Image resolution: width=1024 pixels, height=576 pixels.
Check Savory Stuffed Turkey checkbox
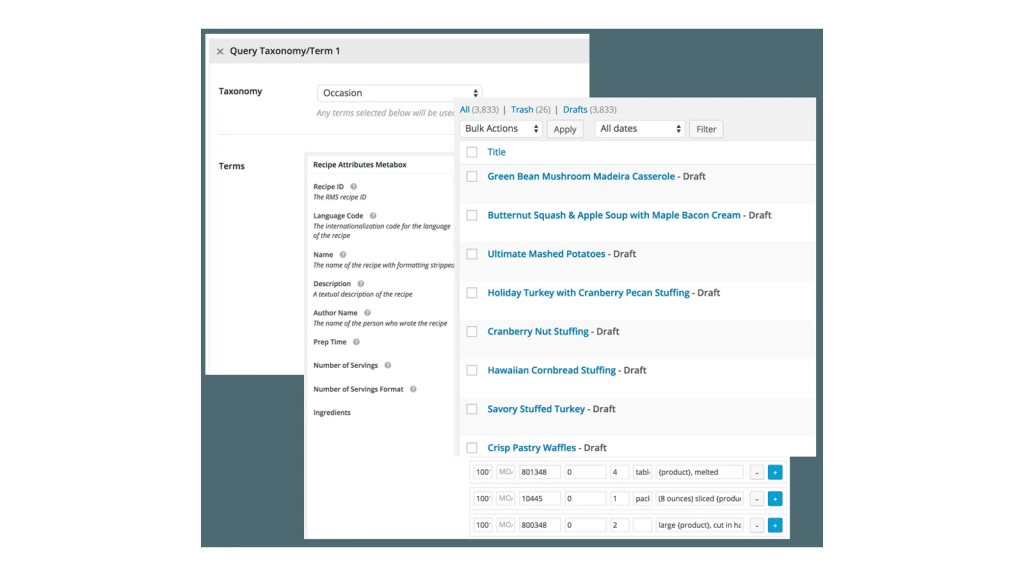click(x=472, y=409)
